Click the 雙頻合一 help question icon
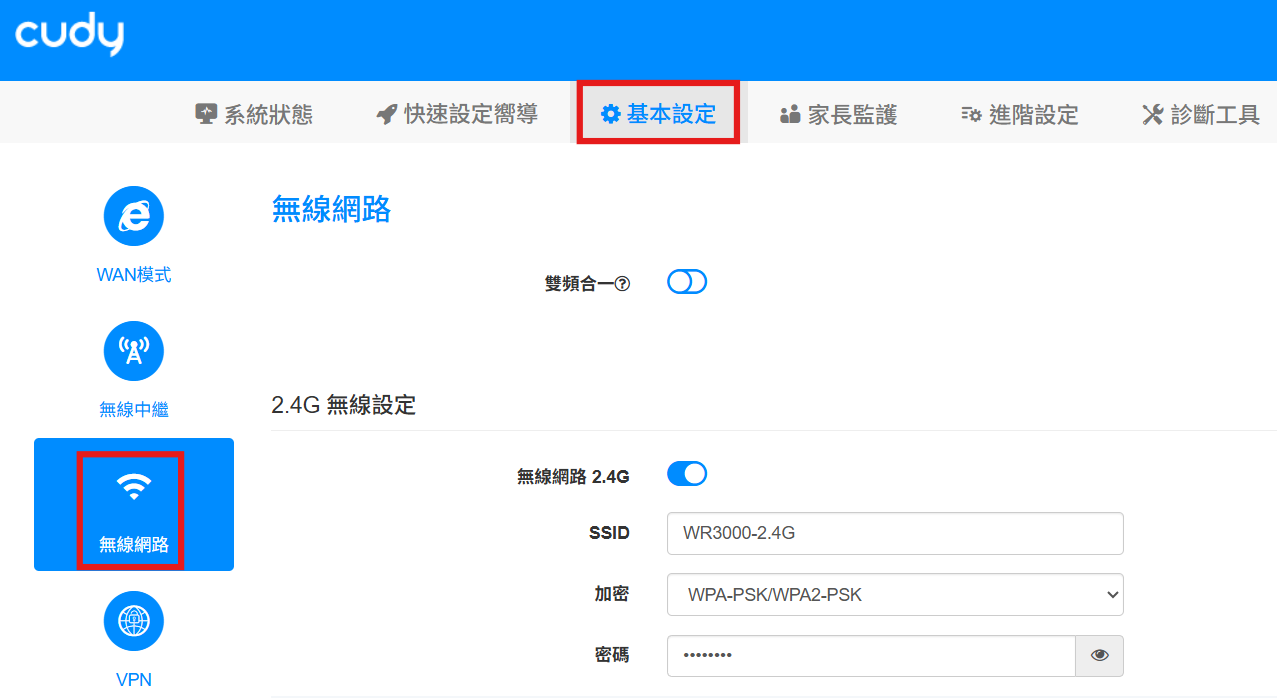The image size is (1277, 698). point(623,284)
